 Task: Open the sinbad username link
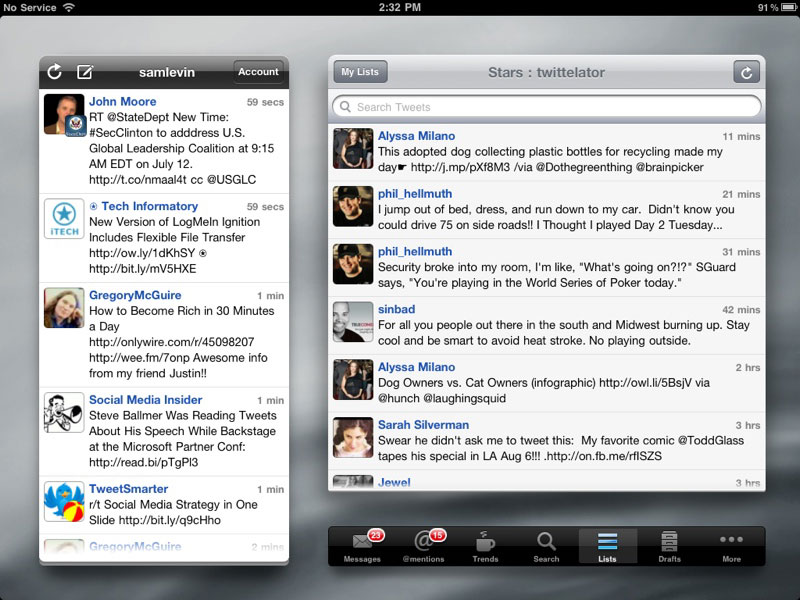[396, 309]
